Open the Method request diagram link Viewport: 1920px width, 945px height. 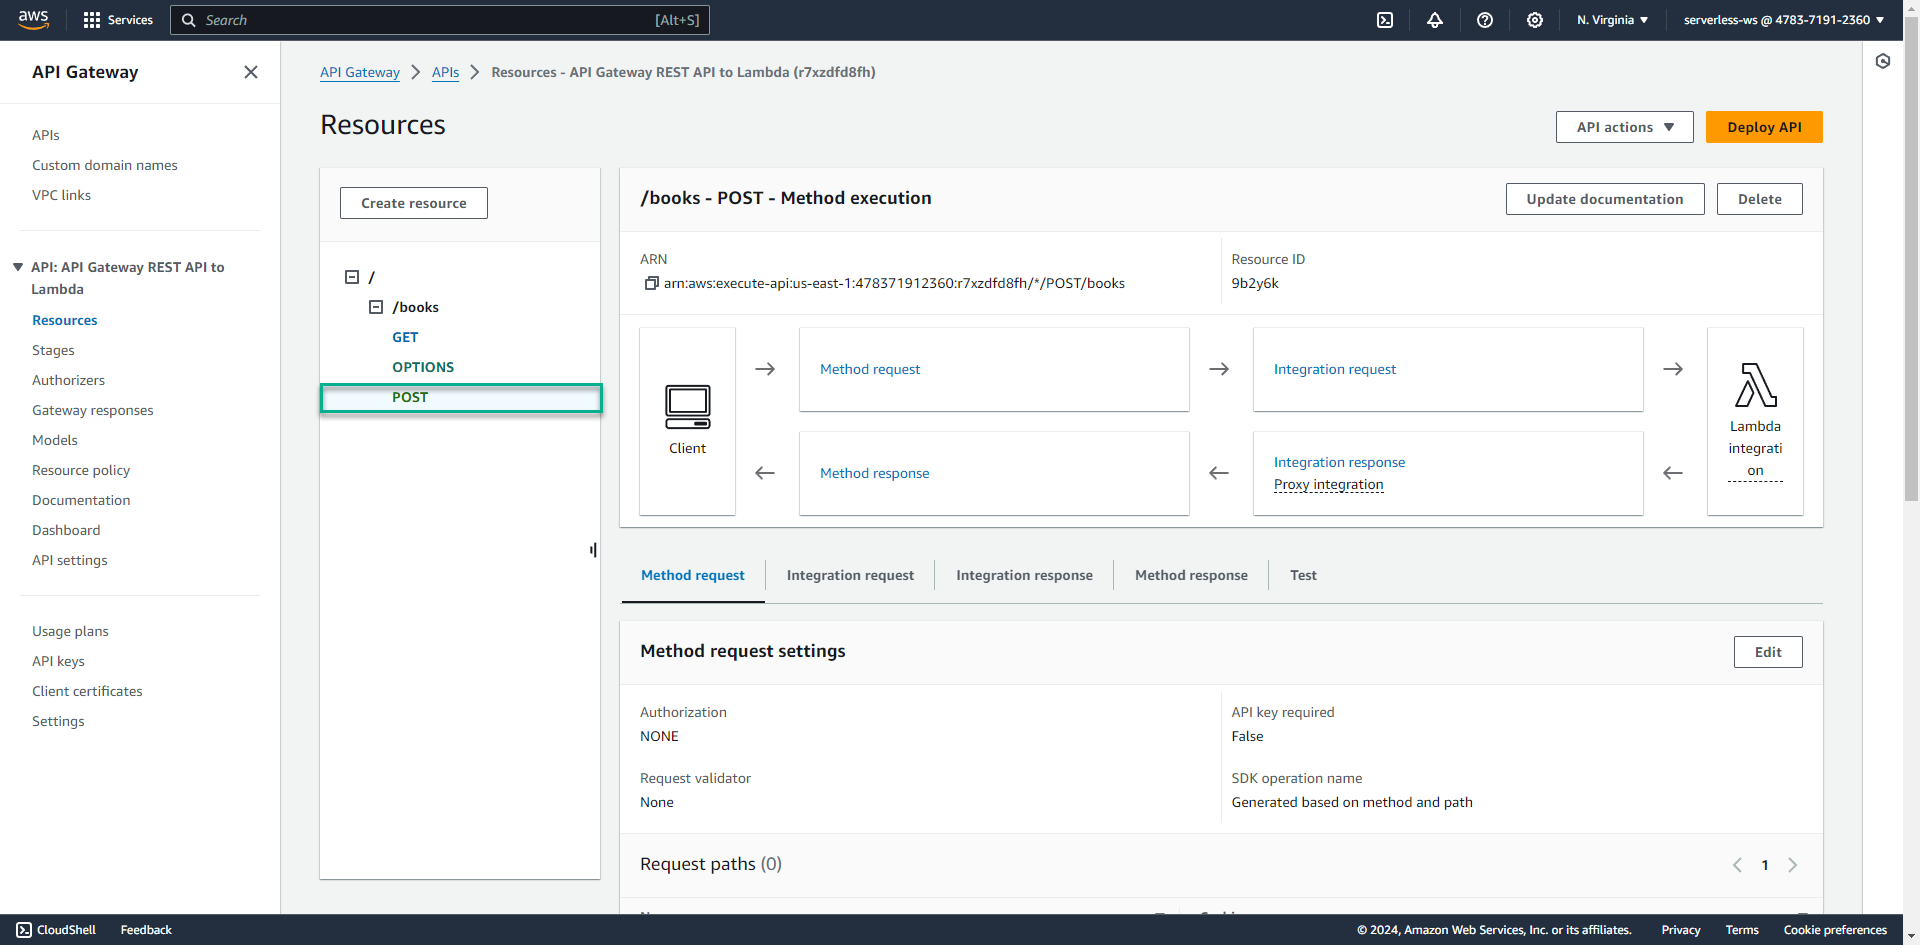(x=870, y=369)
